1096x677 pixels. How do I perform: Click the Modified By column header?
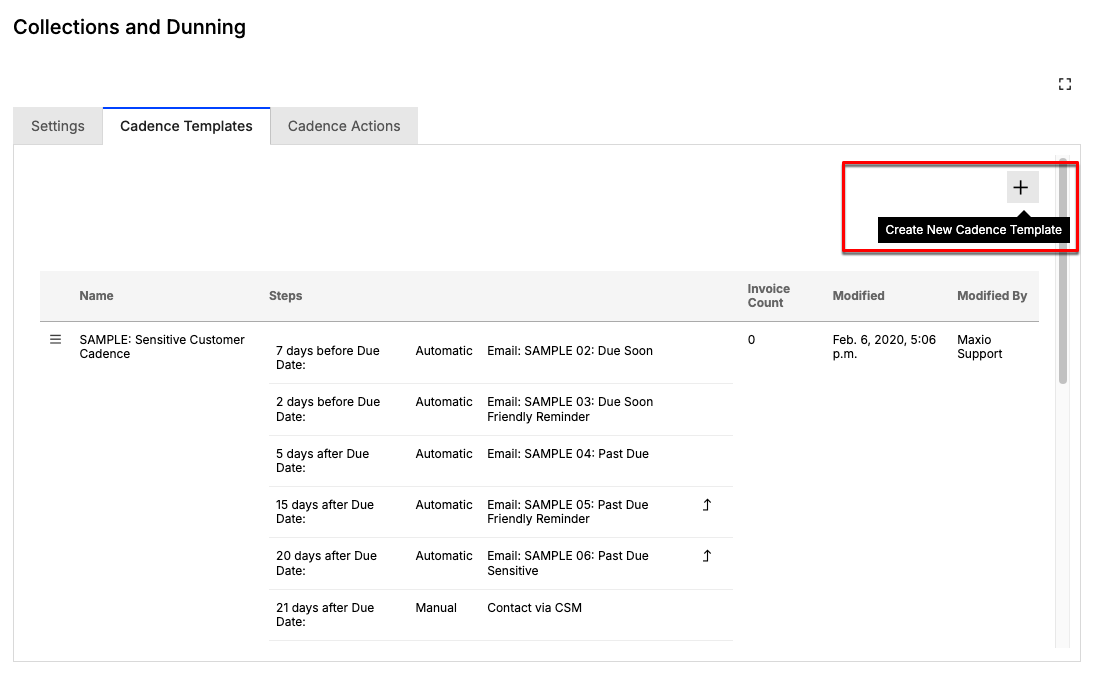991,296
